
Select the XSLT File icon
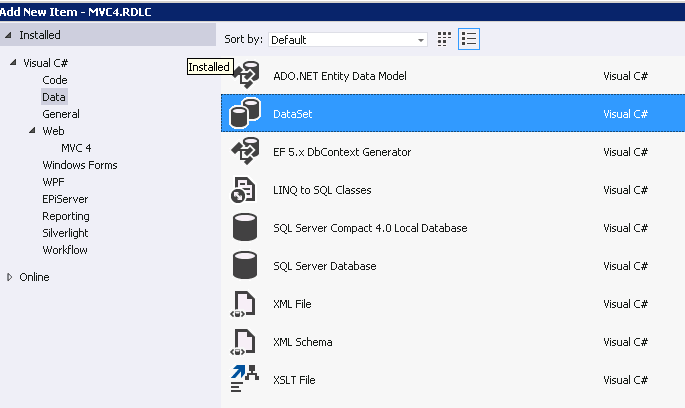(245, 379)
